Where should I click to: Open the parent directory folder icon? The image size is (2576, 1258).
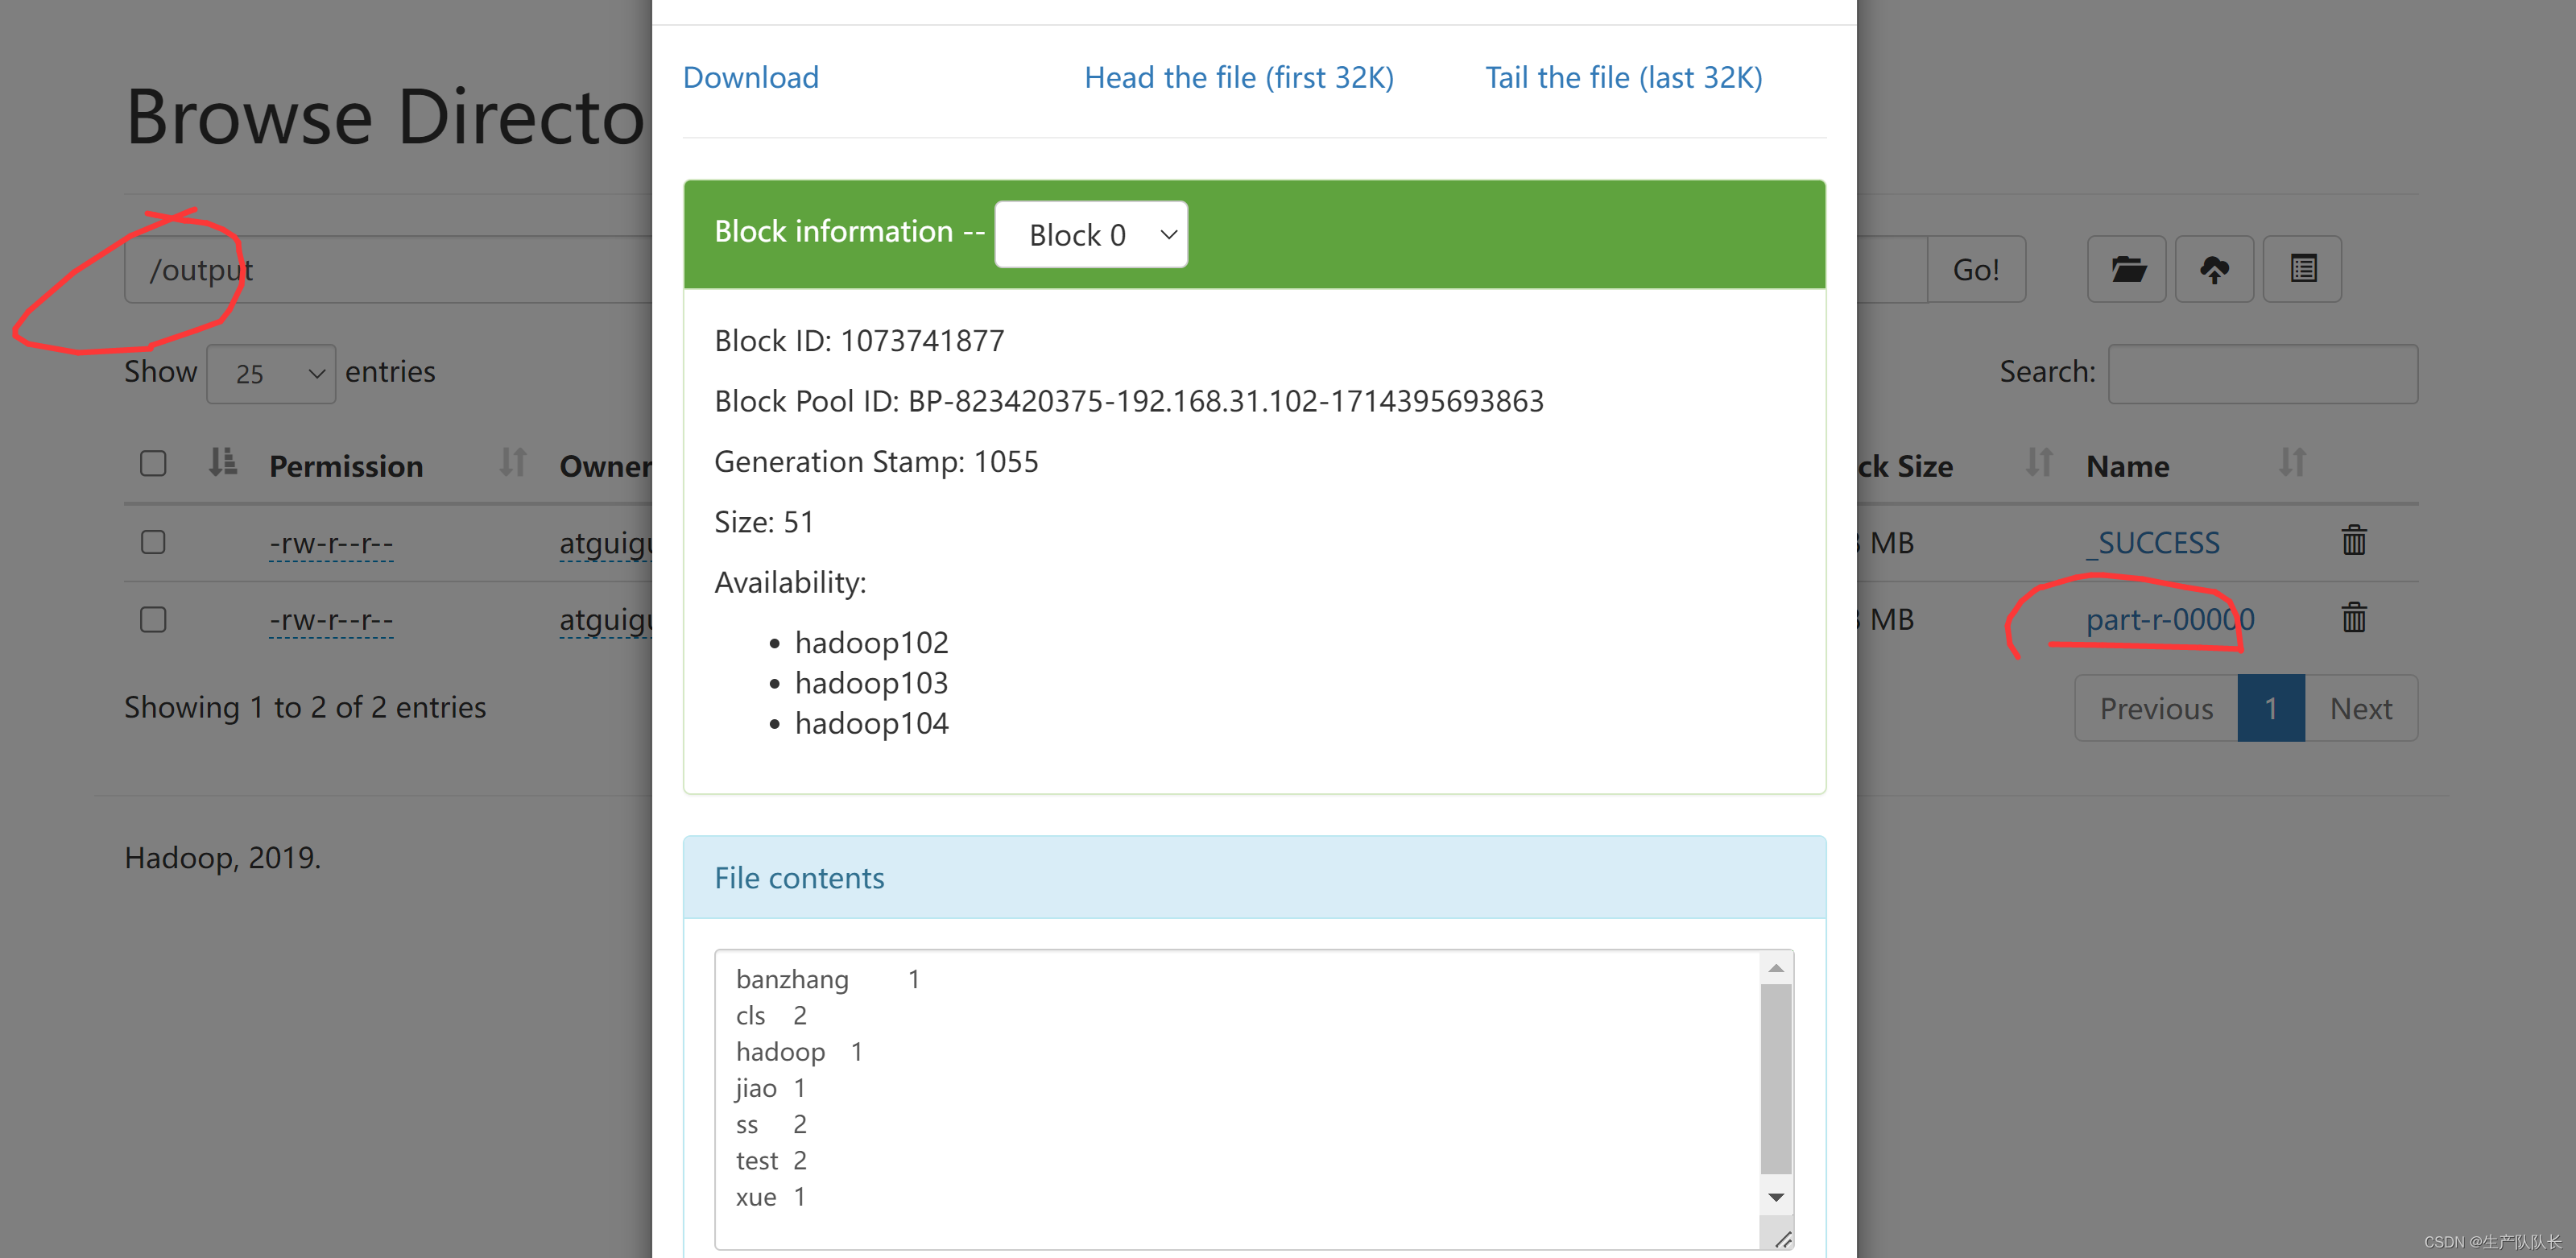2127,269
